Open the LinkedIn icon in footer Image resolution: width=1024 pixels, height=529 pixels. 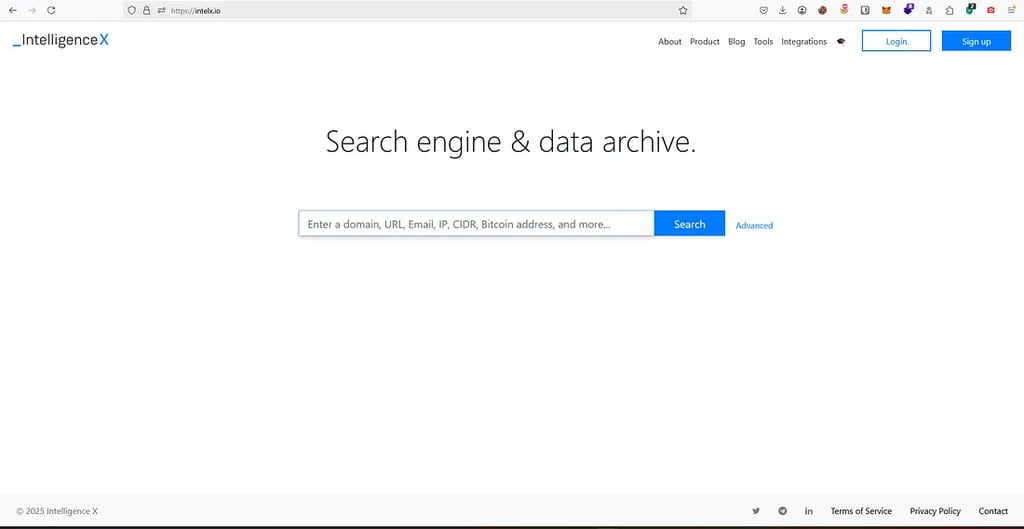808,511
